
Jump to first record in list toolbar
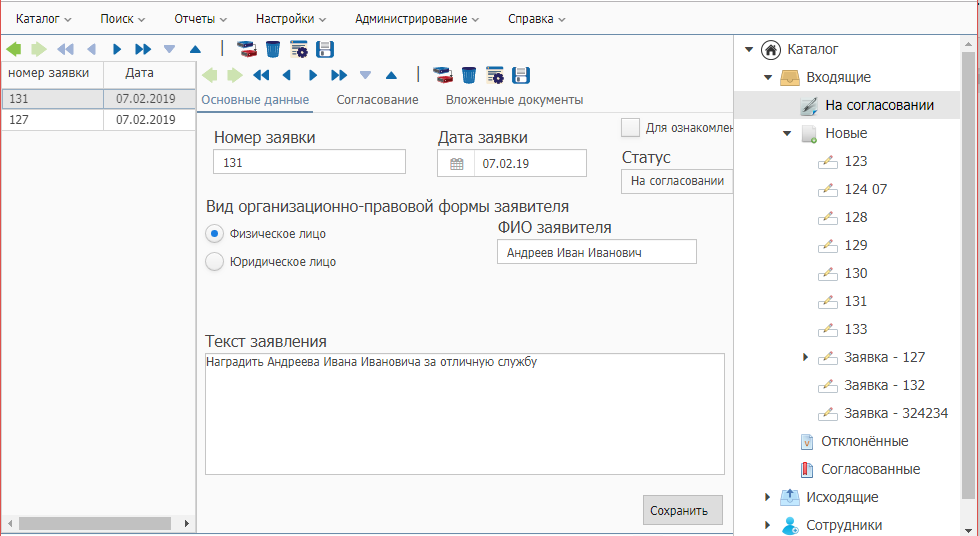tap(65, 49)
